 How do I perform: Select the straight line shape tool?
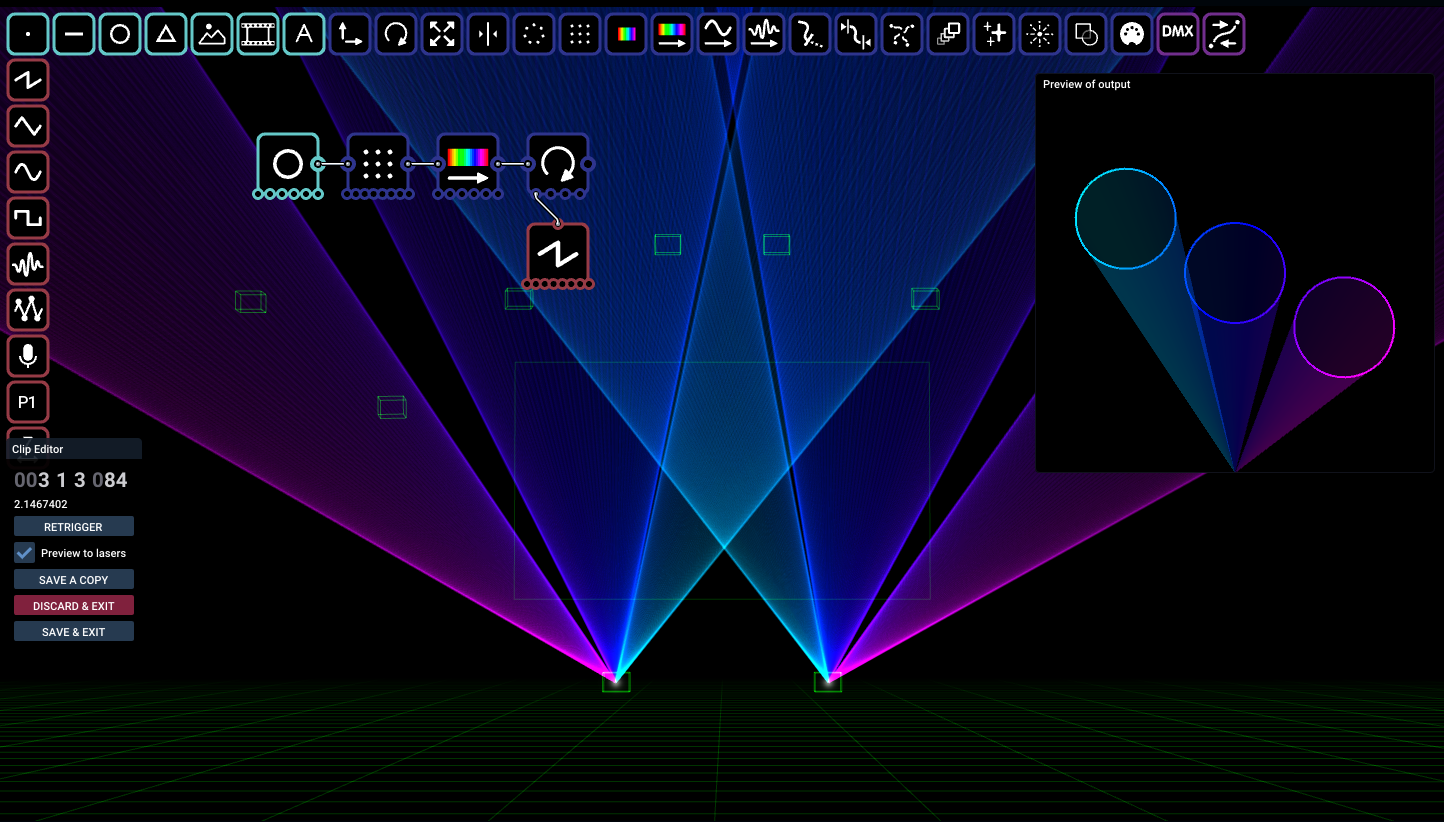[x=74, y=34]
